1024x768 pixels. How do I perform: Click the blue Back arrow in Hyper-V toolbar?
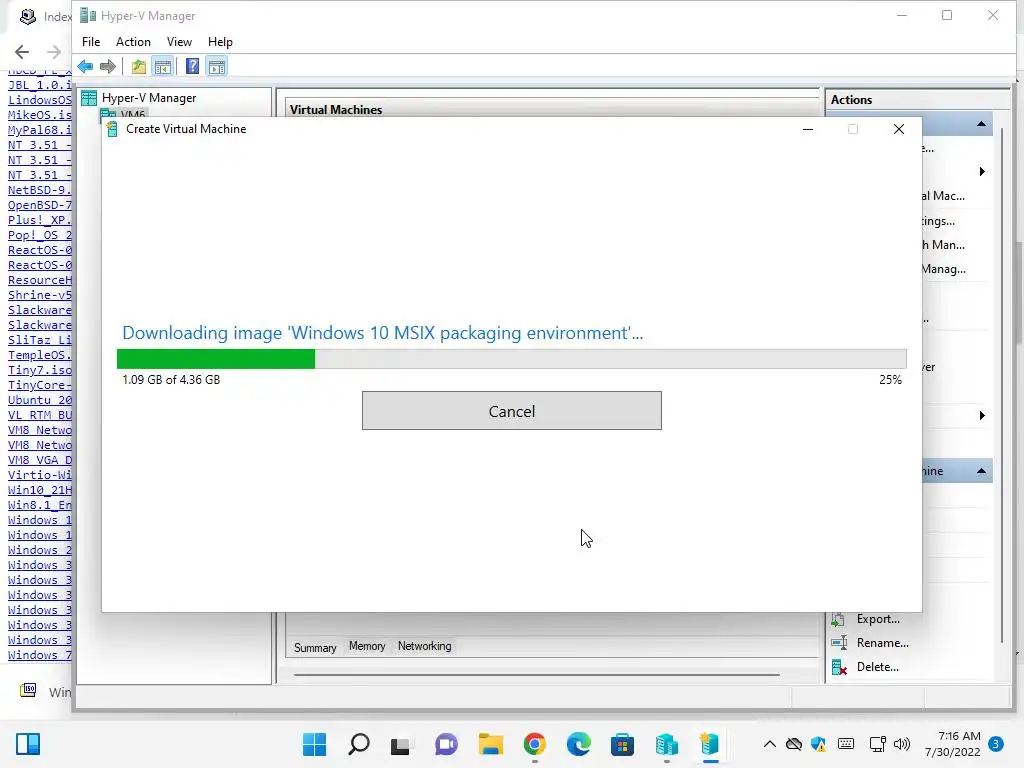85,66
